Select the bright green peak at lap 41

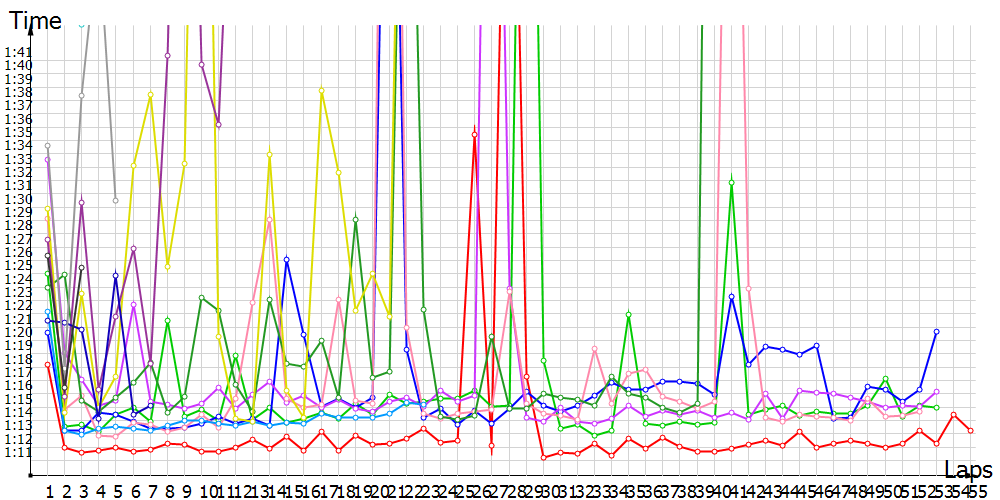[x=732, y=182]
